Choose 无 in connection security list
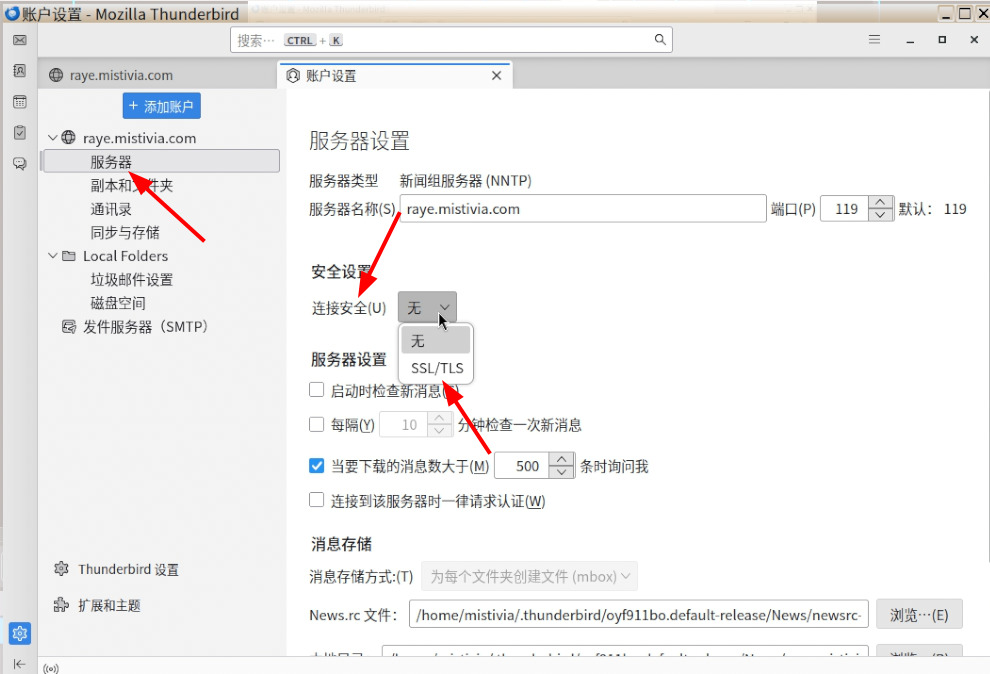The image size is (990, 674). pos(436,341)
